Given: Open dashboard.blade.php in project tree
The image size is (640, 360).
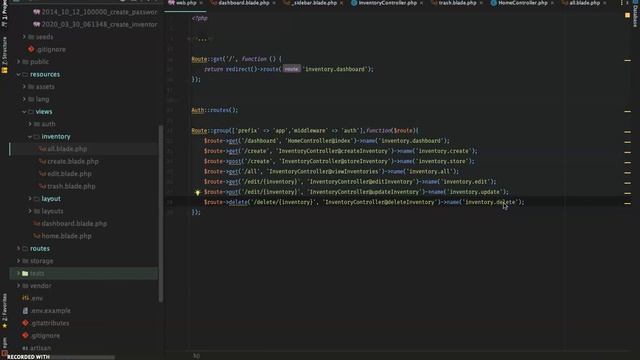Looking at the screenshot, I should (x=70, y=224).
